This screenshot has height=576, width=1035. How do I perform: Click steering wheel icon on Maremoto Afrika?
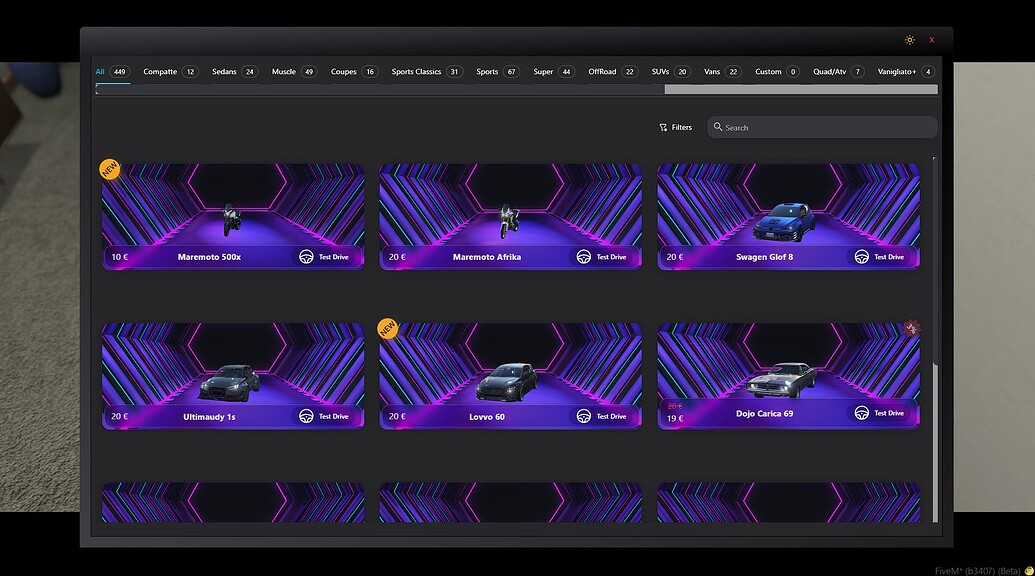584,257
